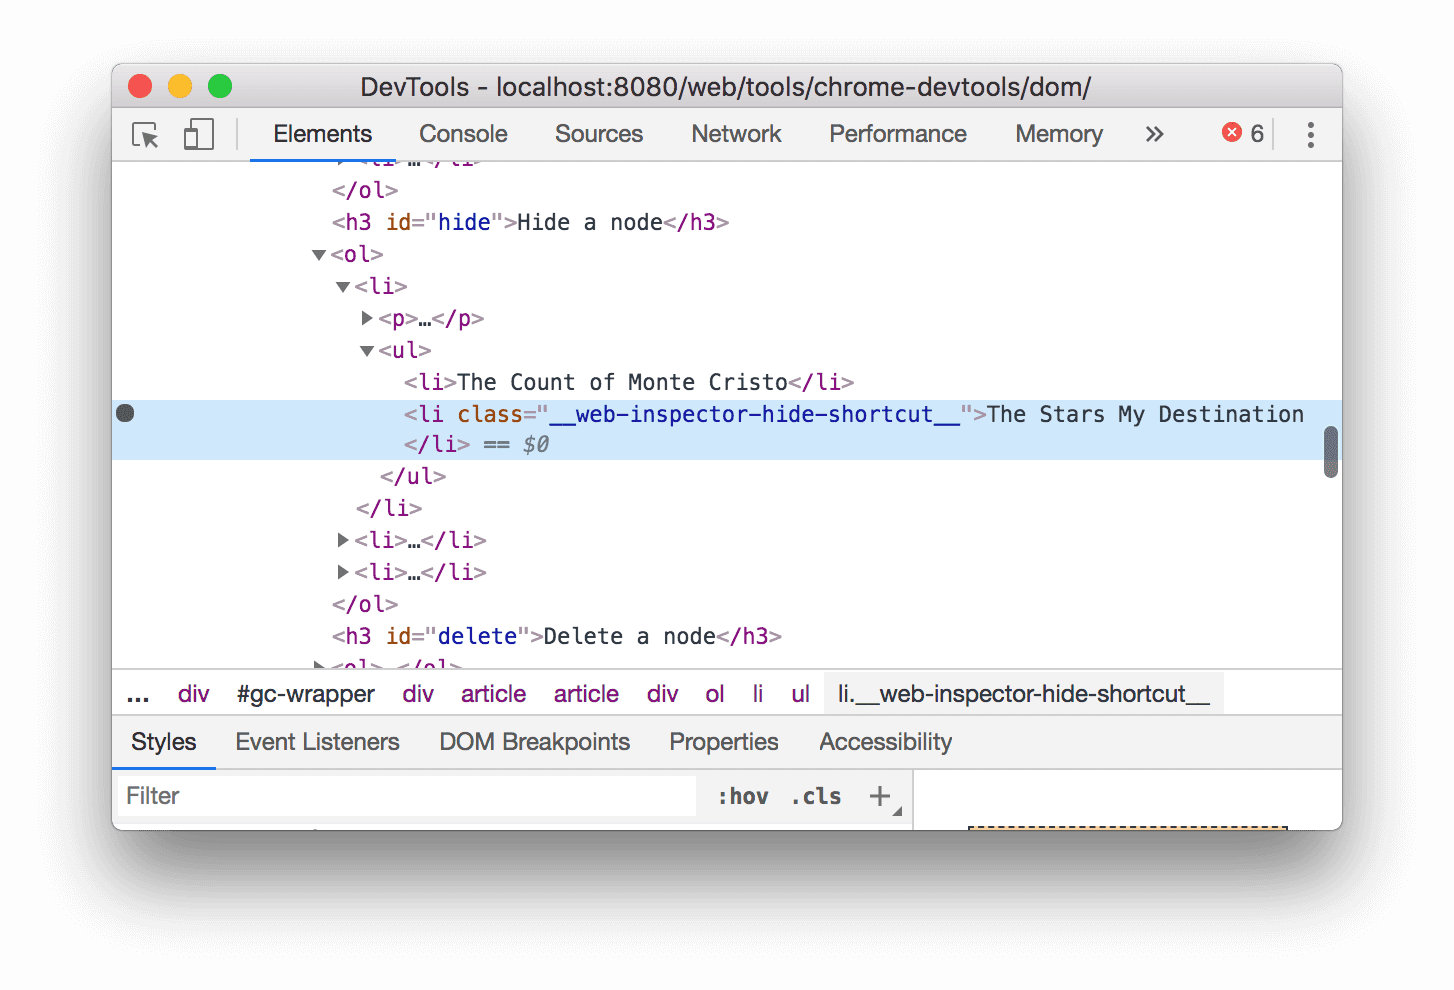Switch to the Console tab

463,134
